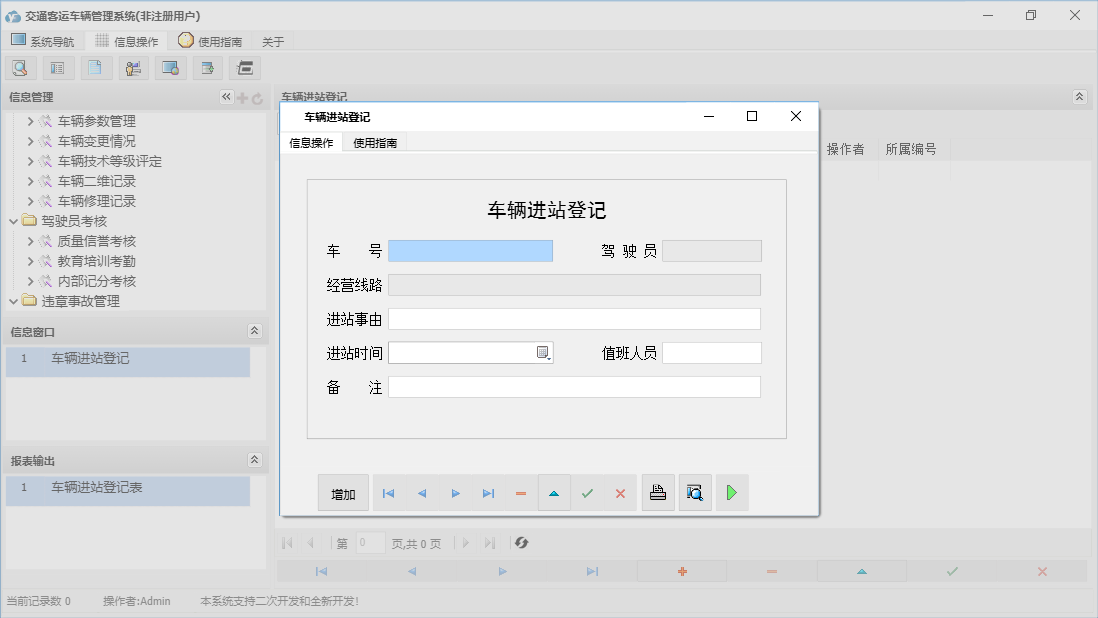Collapse the 信息窗口 panel
This screenshot has width=1098, height=618.
[256, 331]
